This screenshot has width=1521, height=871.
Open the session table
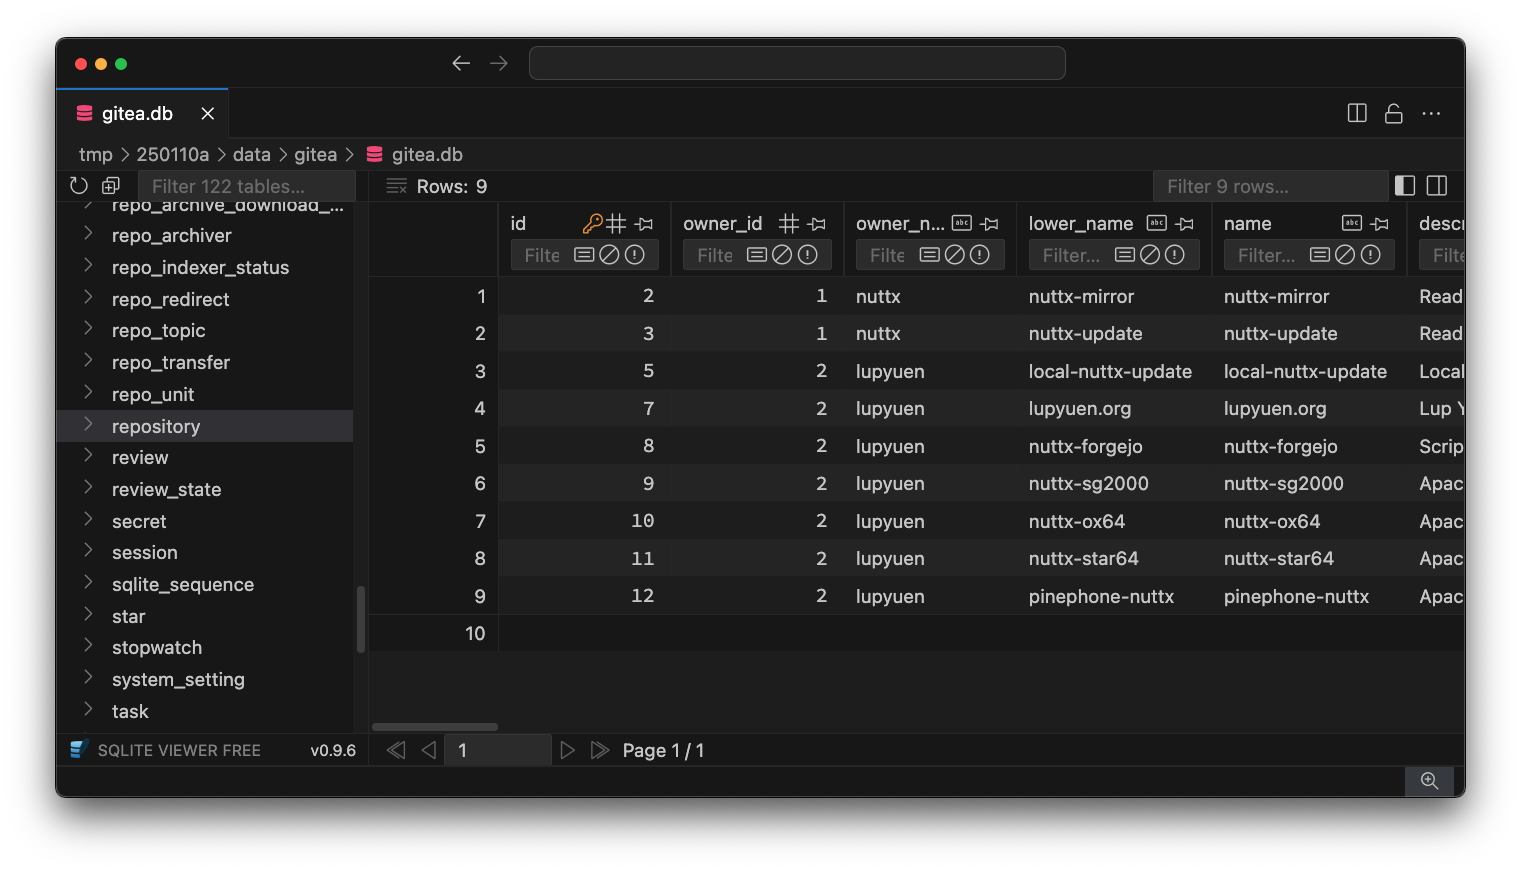tap(145, 552)
